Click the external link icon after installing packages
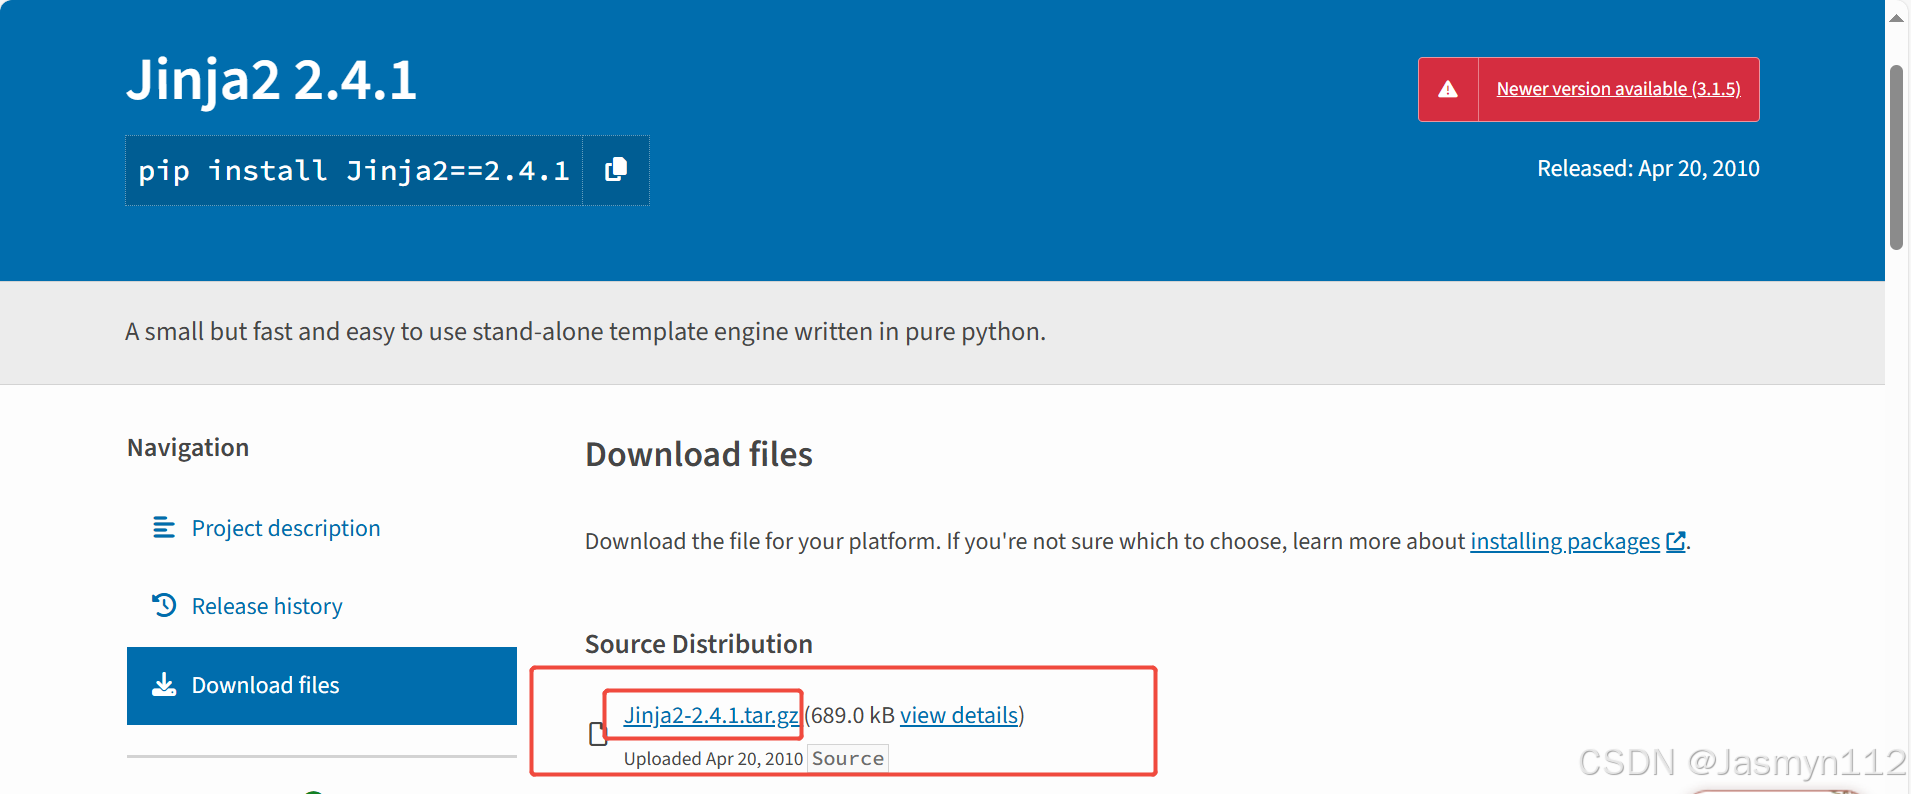The height and width of the screenshot is (794, 1911). pyautogui.click(x=1676, y=541)
